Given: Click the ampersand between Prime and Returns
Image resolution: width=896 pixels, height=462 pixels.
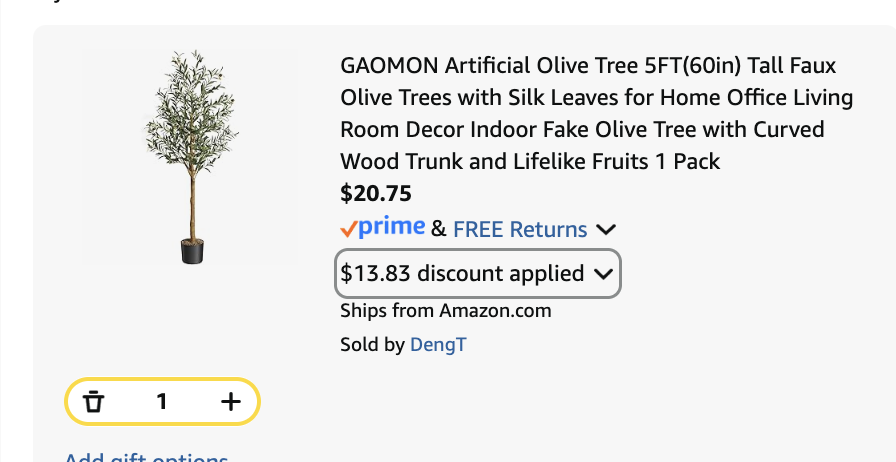Looking at the screenshot, I should point(439,230).
